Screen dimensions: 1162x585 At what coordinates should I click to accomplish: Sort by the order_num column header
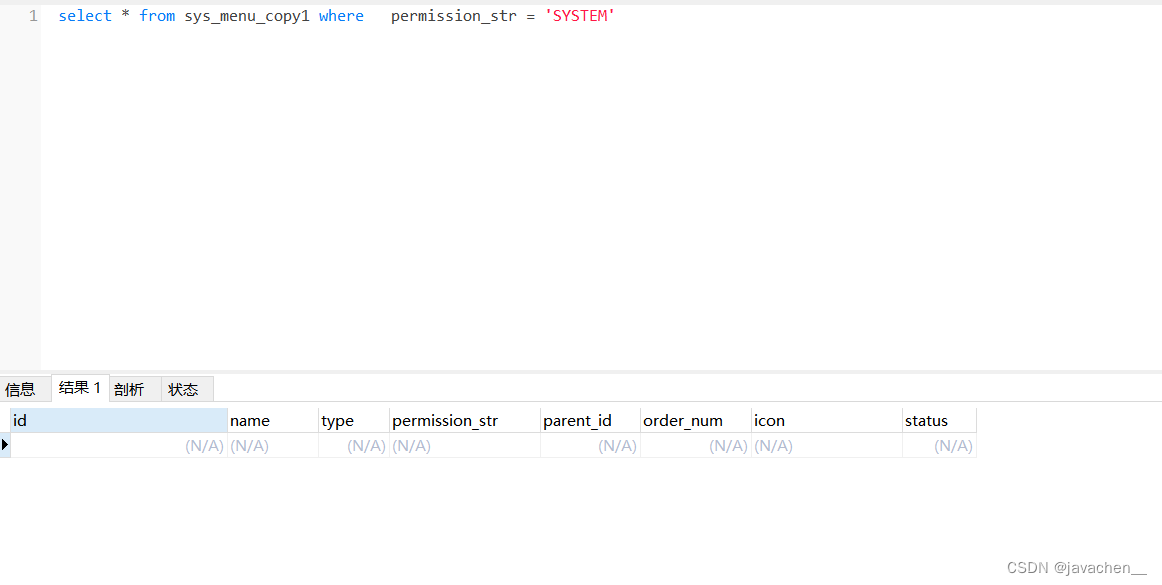[683, 420]
